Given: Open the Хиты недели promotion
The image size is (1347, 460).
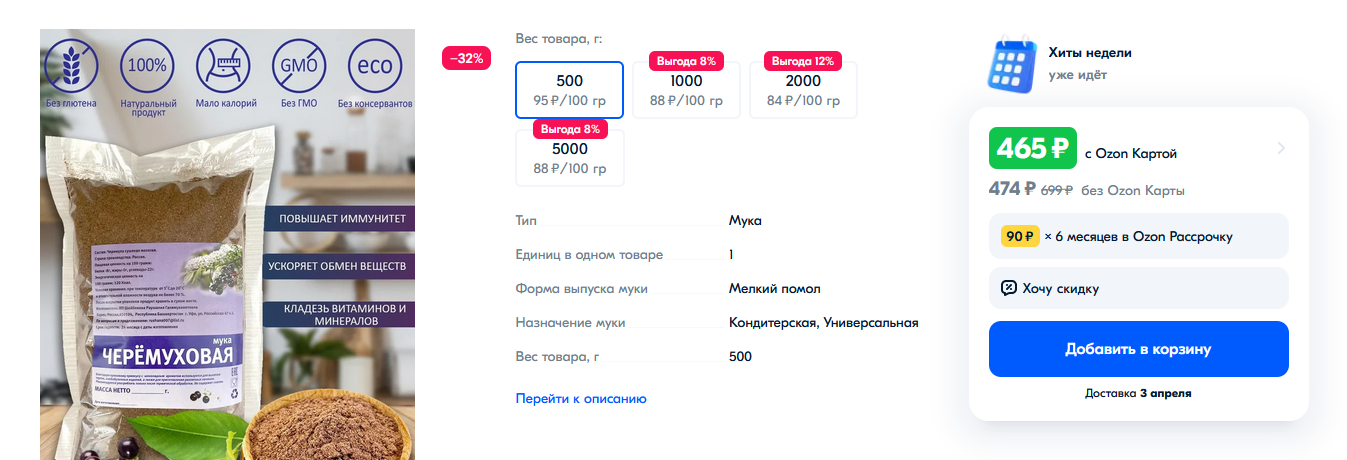Looking at the screenshot, I should [x=1090, y=53].
